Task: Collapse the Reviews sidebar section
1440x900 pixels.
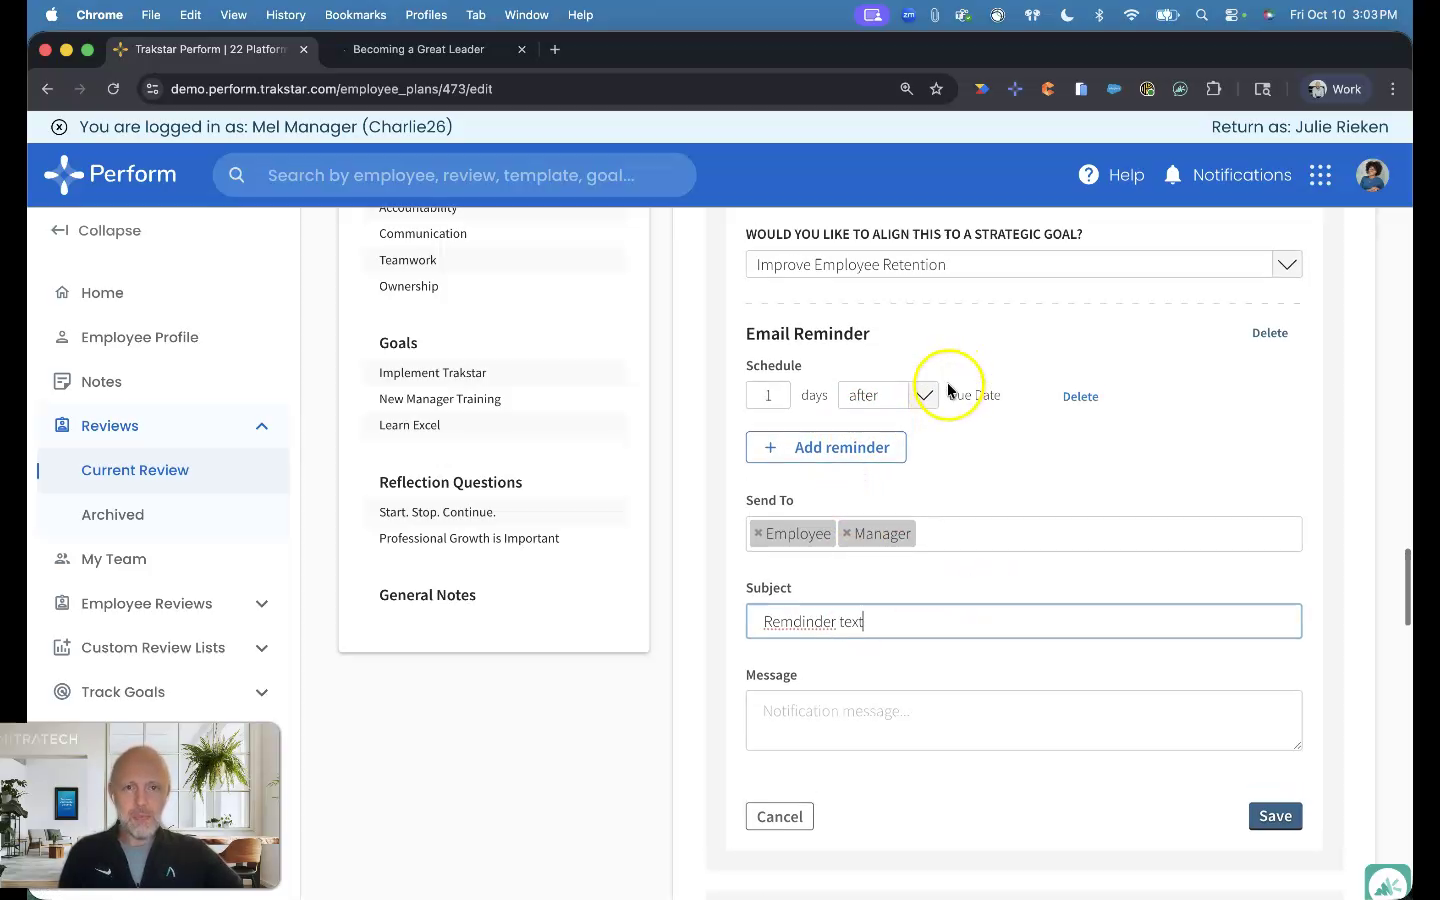Action: point(262,426)
